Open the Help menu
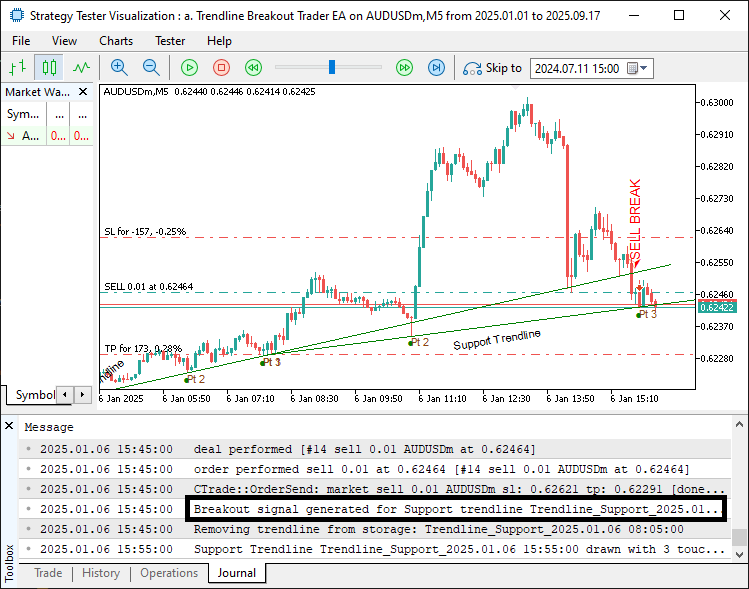 [x=219, y=41]
